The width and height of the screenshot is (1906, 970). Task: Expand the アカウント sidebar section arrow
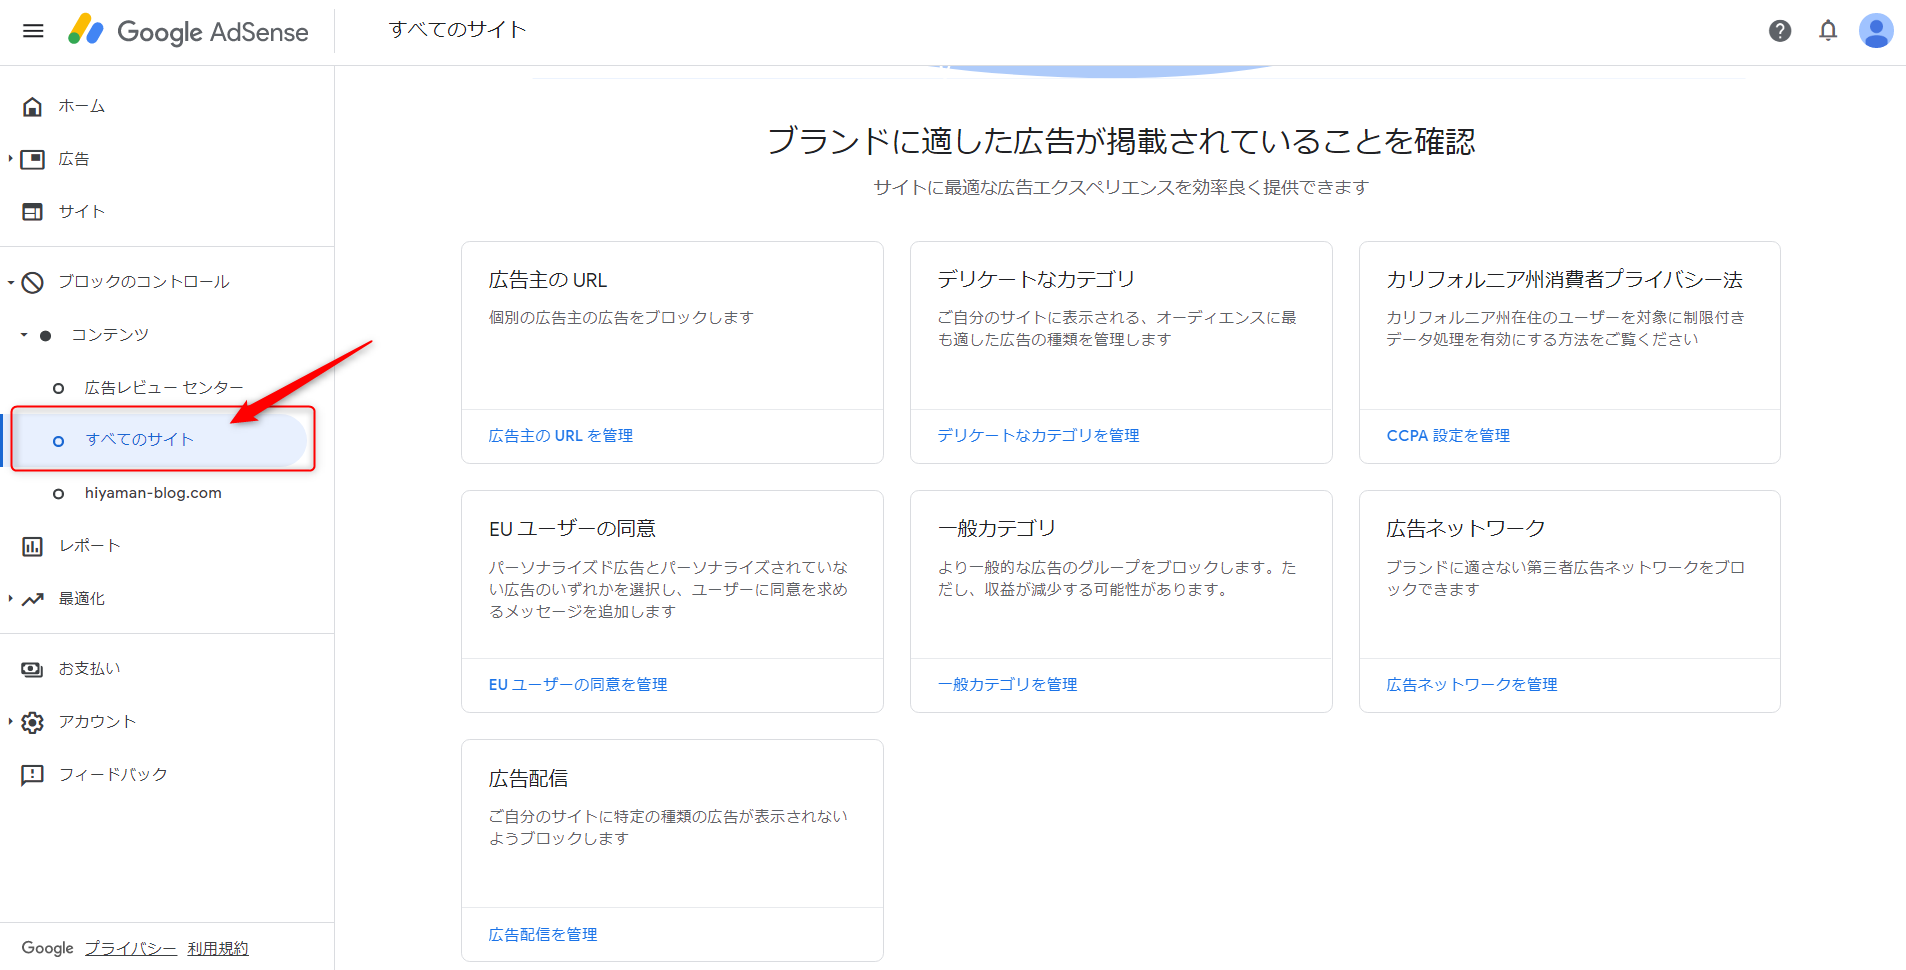click(10, 722)
